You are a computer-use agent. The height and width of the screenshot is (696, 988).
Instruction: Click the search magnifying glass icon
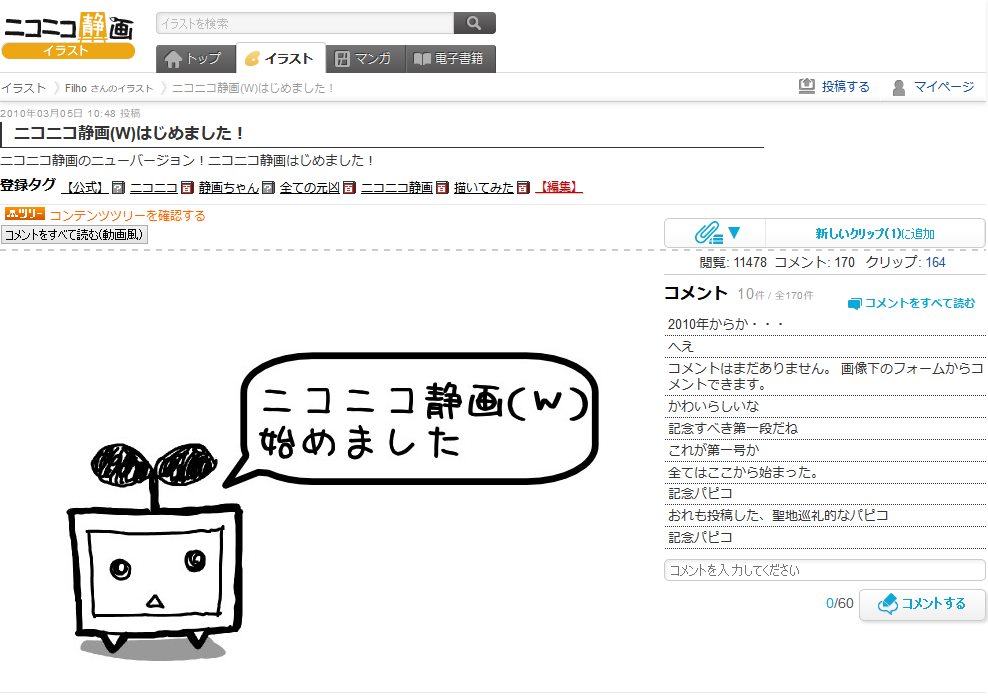click(x=474, y=22)
